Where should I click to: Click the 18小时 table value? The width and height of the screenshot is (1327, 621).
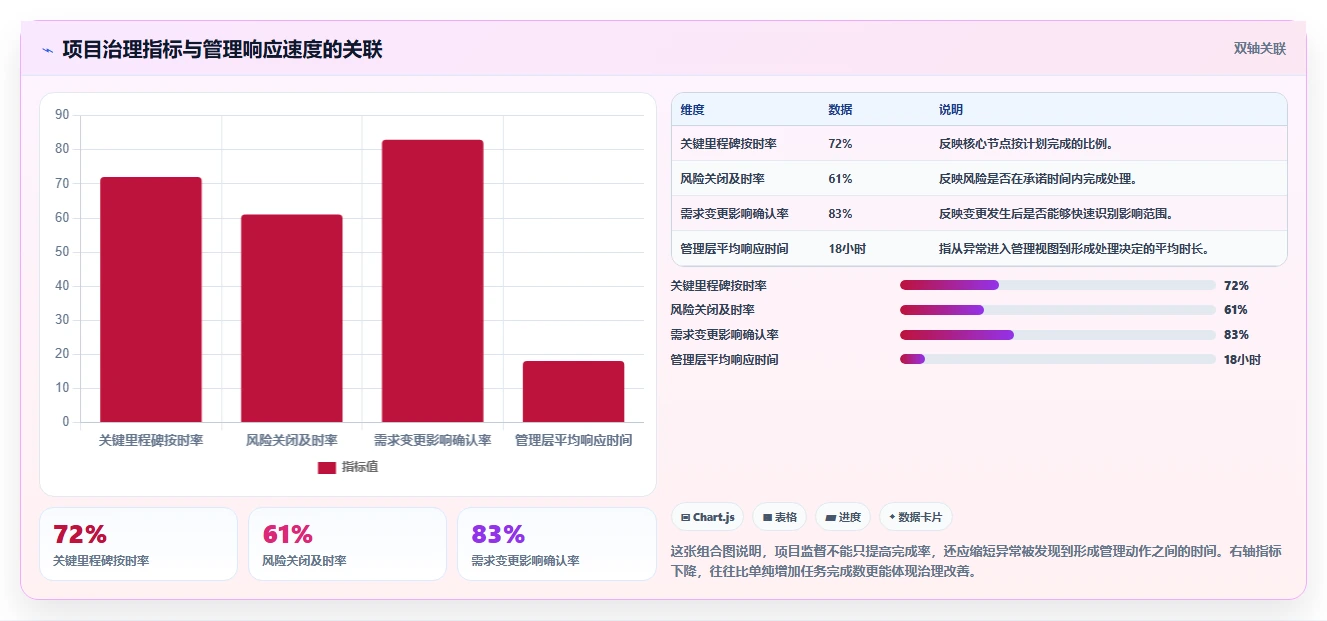[x=847, y=249]
